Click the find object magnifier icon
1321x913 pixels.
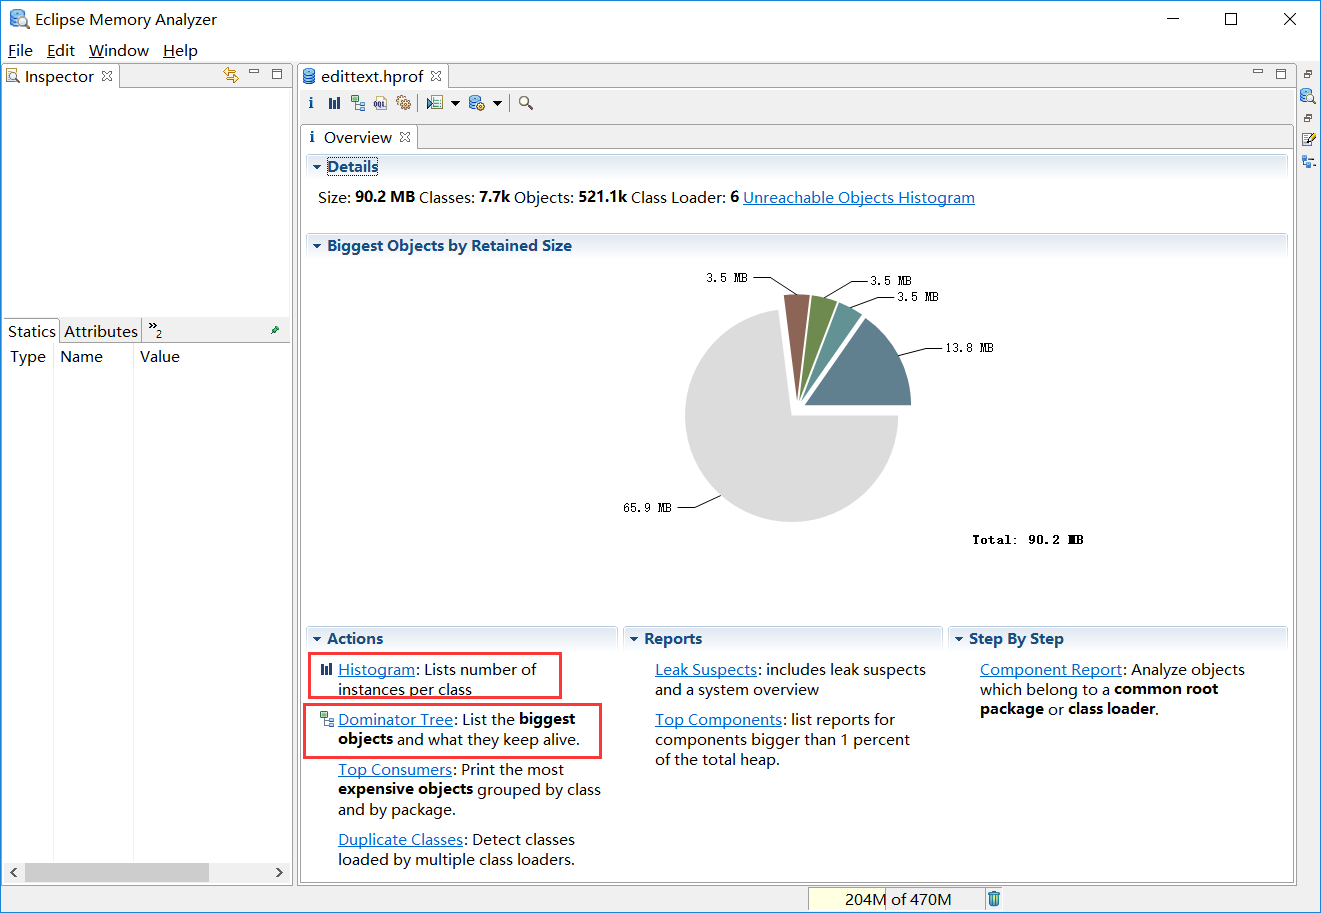526,103
